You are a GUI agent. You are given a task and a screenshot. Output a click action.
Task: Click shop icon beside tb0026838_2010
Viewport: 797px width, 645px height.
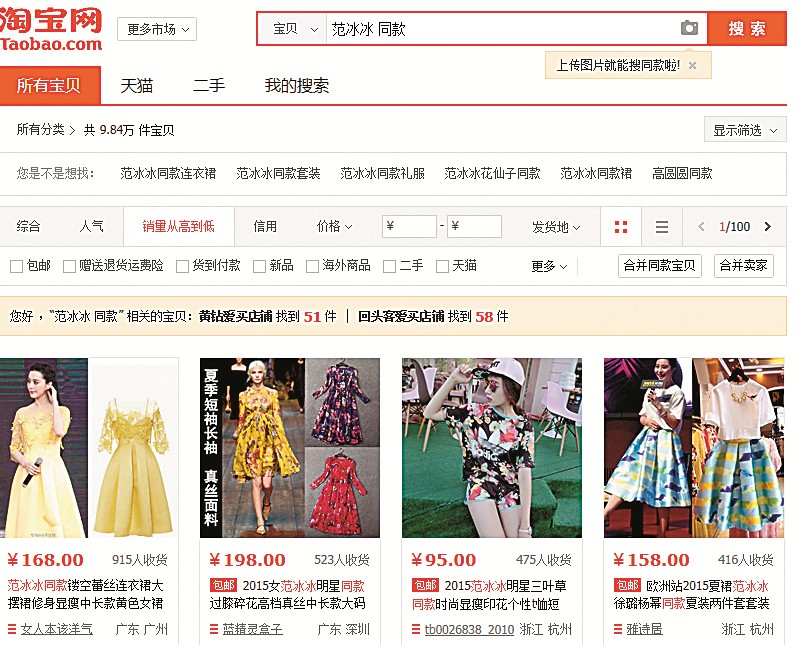416,629
